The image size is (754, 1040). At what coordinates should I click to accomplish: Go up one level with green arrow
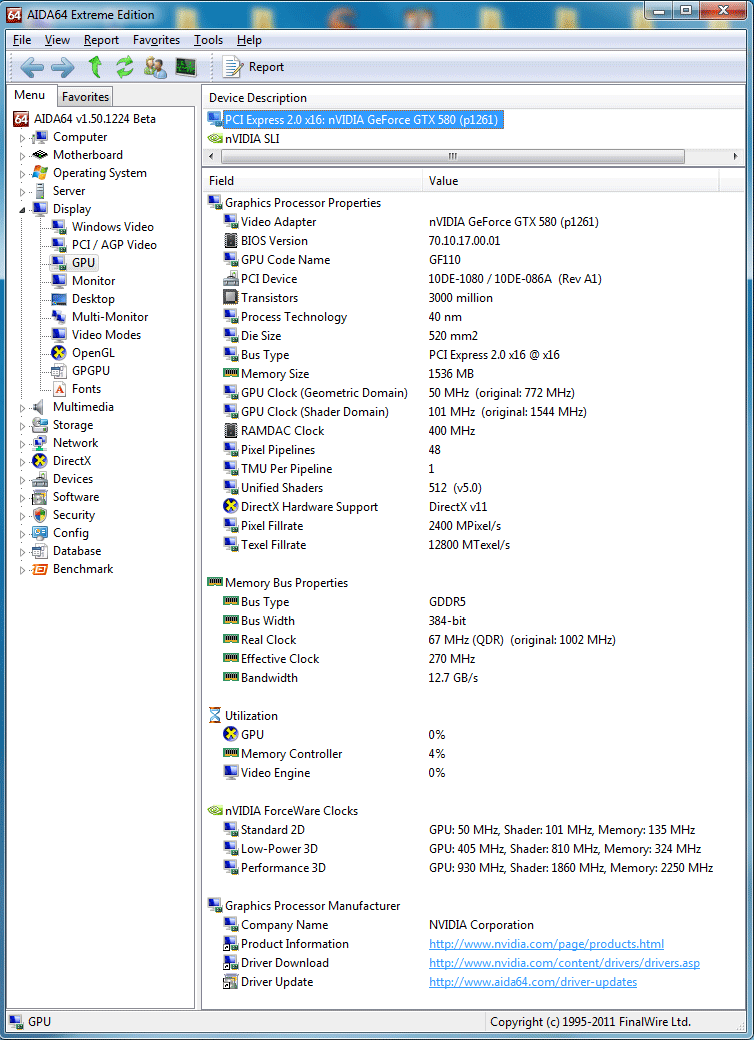coord(95,66)
